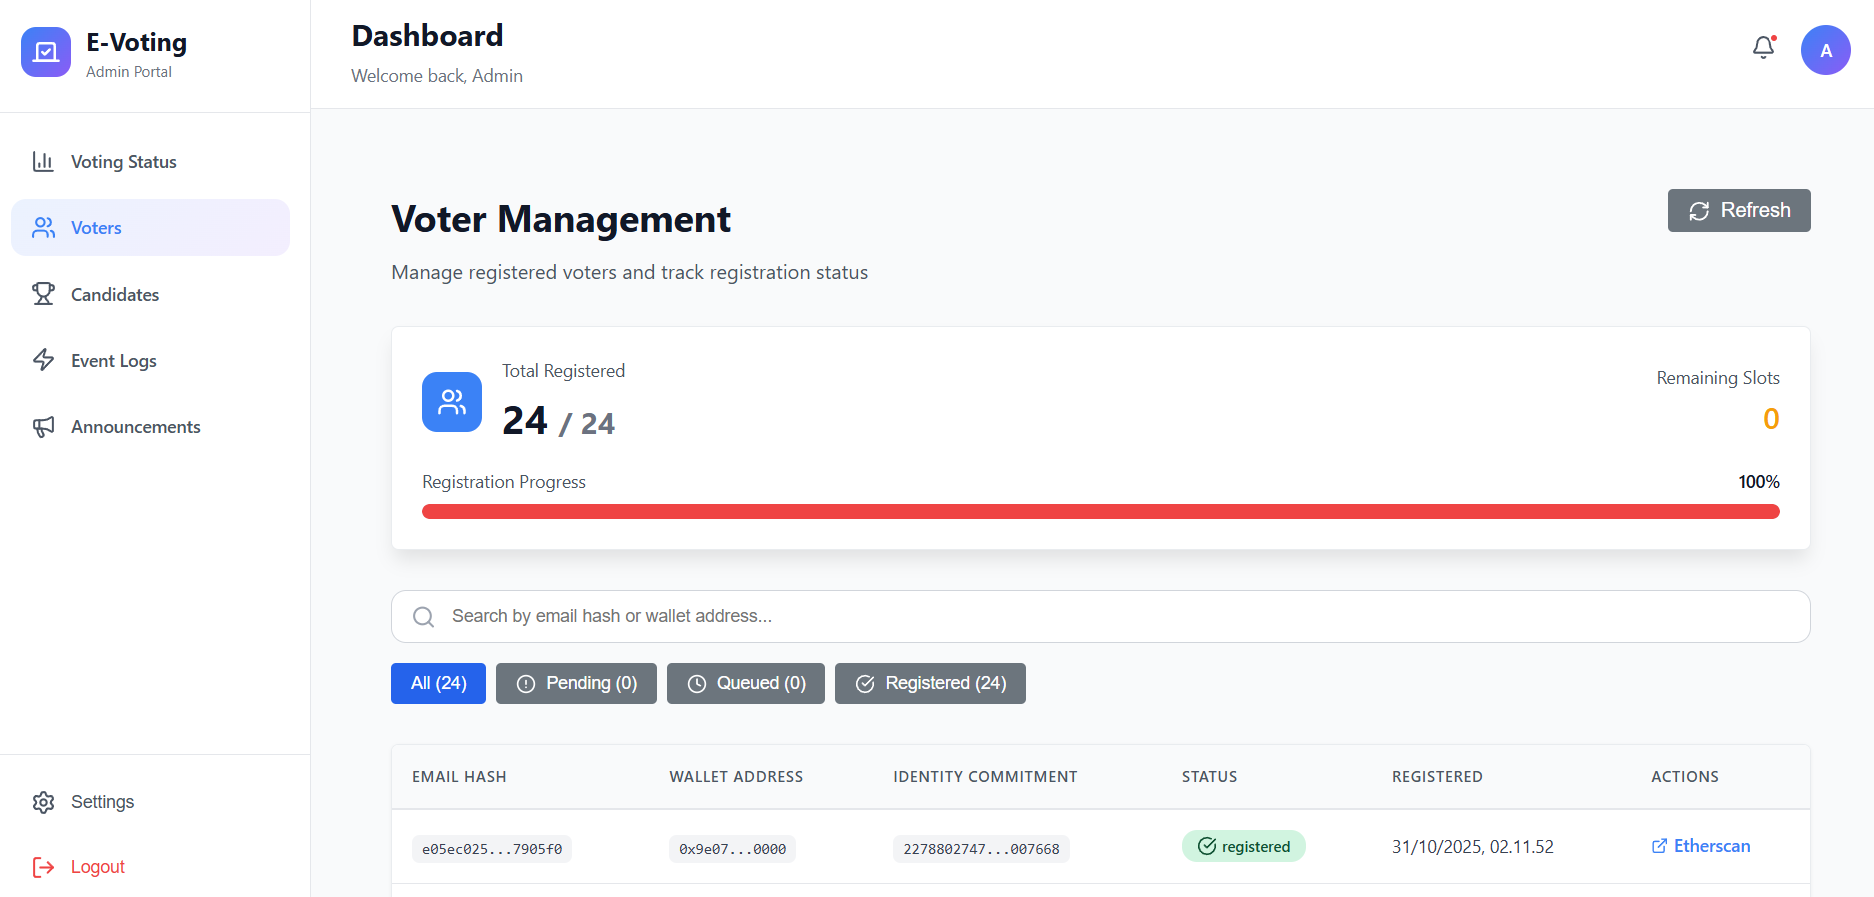Filter by Queued (0) voters
Screen dimensions: 1874x897
click(746, 683)
